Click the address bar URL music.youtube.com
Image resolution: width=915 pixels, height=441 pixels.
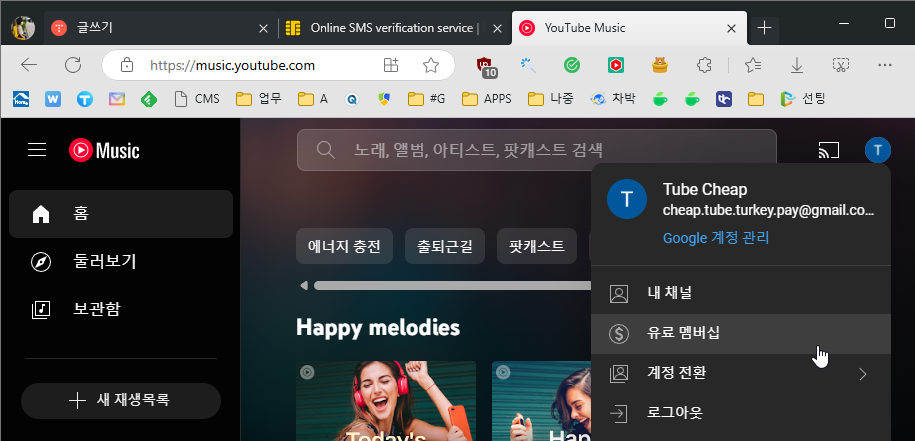(232, 65)
